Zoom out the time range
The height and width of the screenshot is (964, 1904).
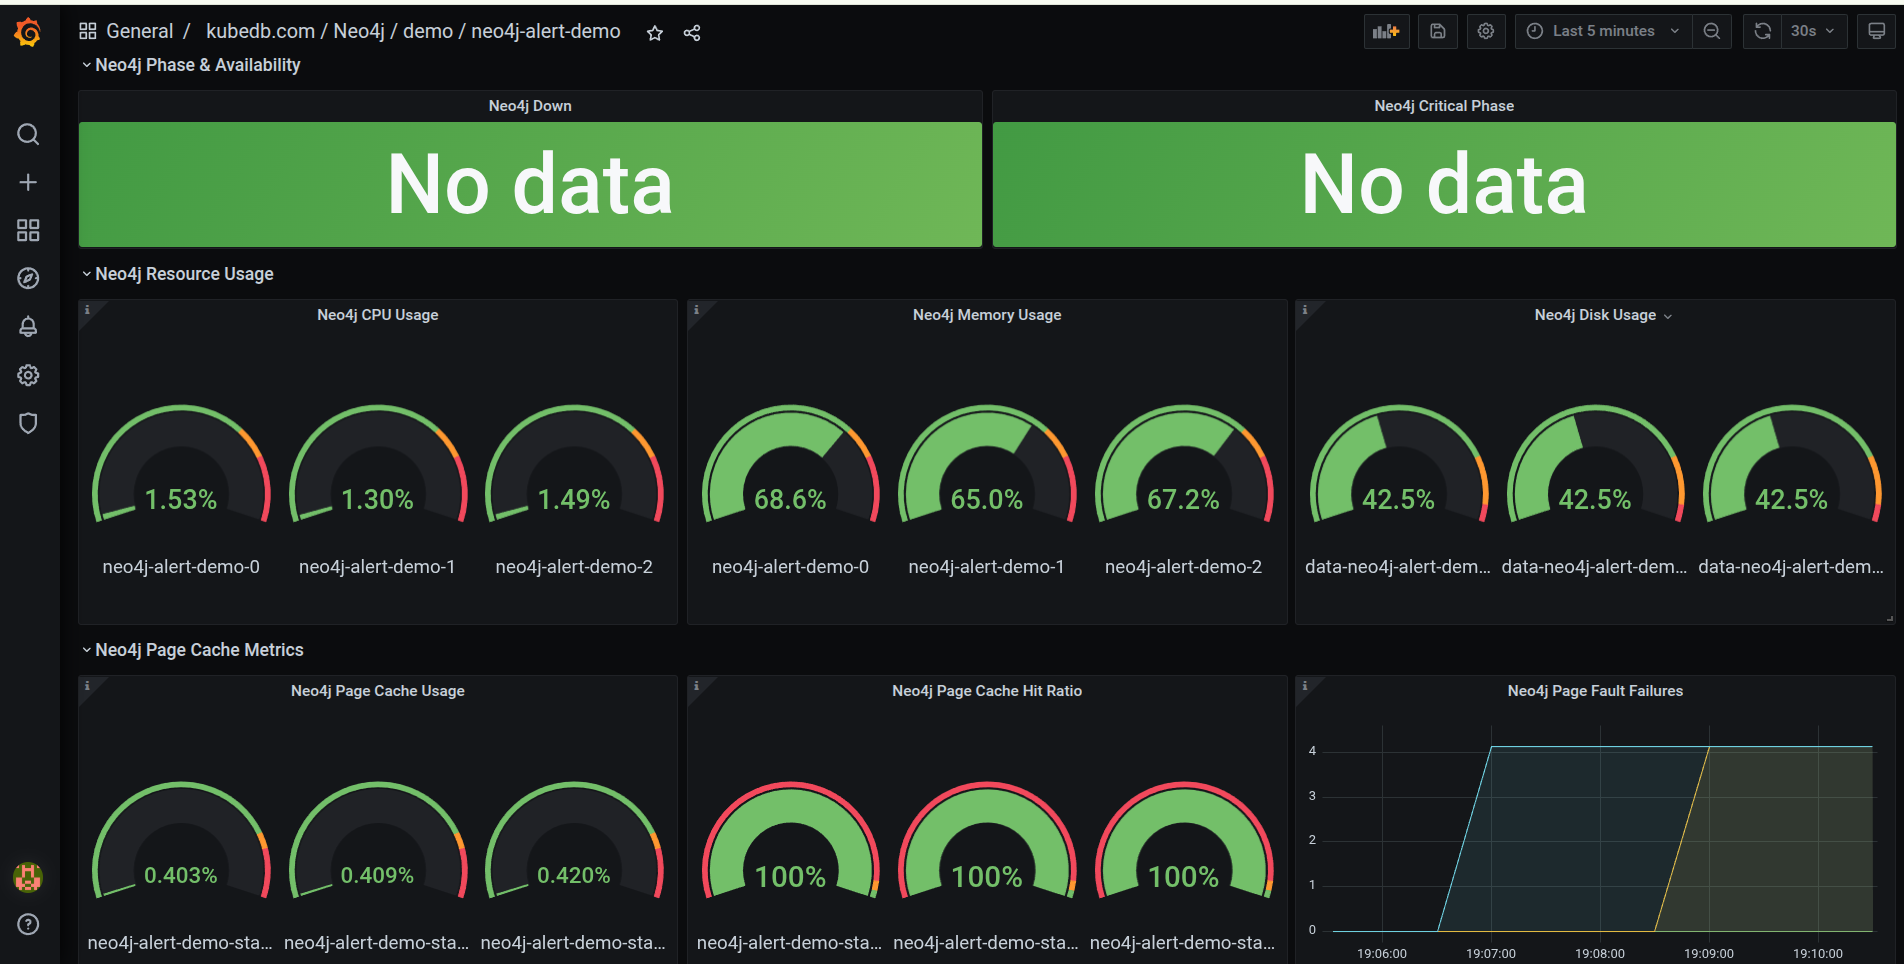click(x=1712, y=31)
